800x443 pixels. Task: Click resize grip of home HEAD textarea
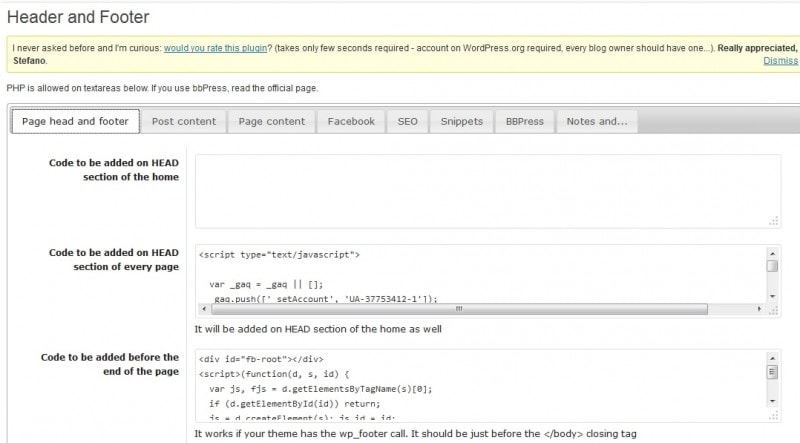pos(773,221)
